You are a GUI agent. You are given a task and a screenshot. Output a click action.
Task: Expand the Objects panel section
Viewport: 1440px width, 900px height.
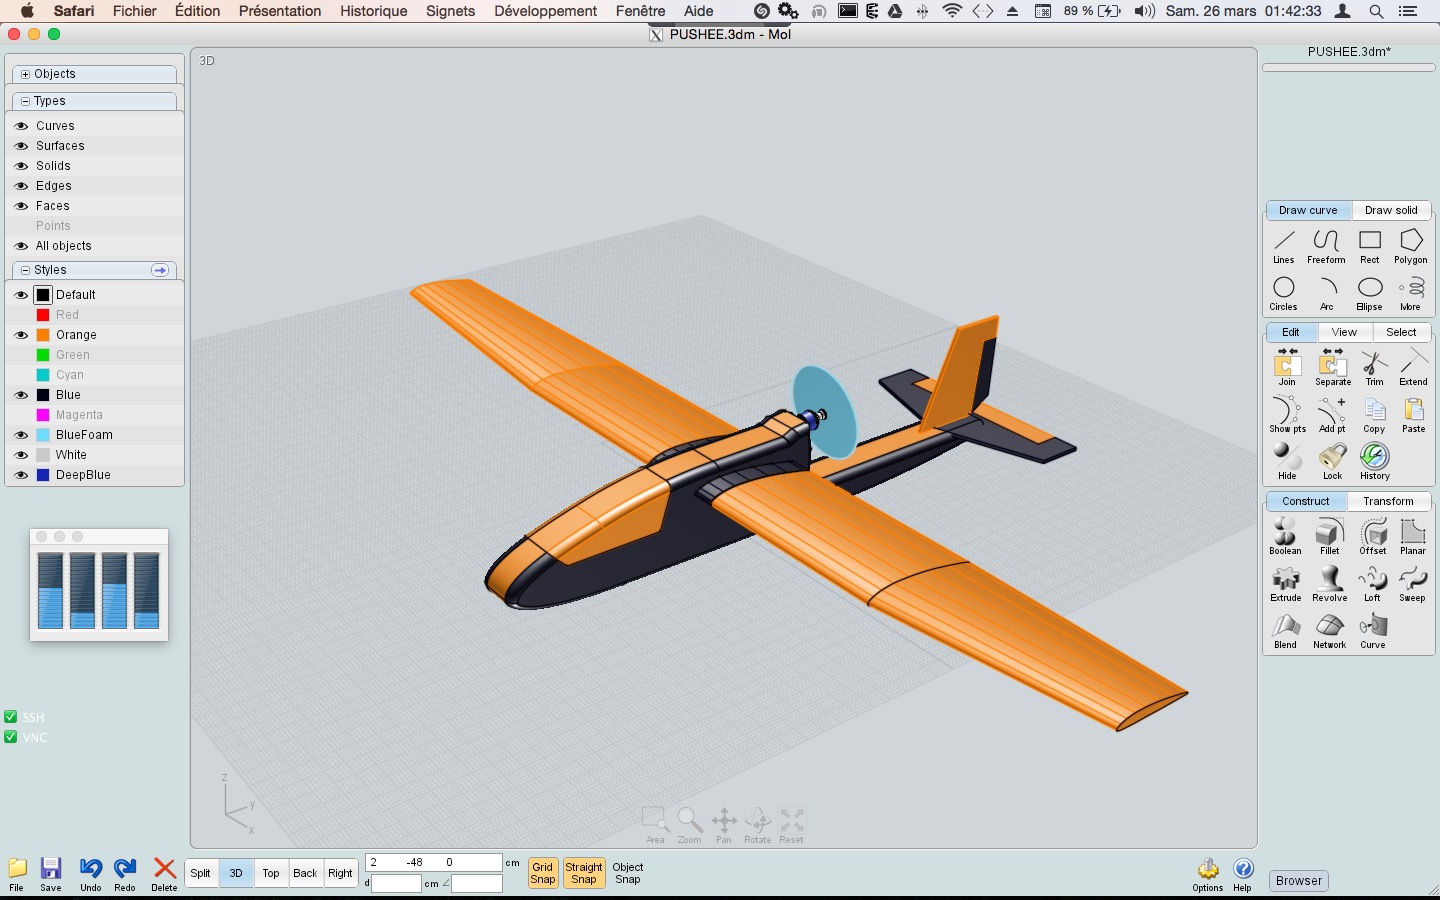[x=26, y=74]
